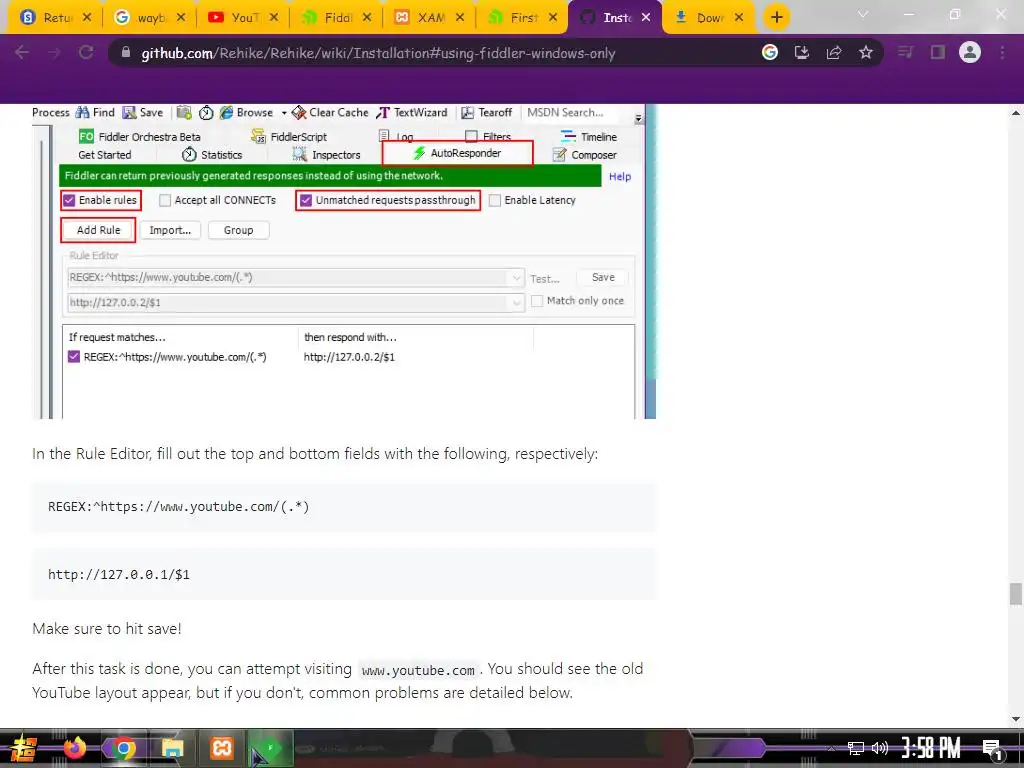Image resolution: width=1024 pixels, height=768 pixels.
Task: Click Group button in Fiddler image
Action: [x=238, y=230]
